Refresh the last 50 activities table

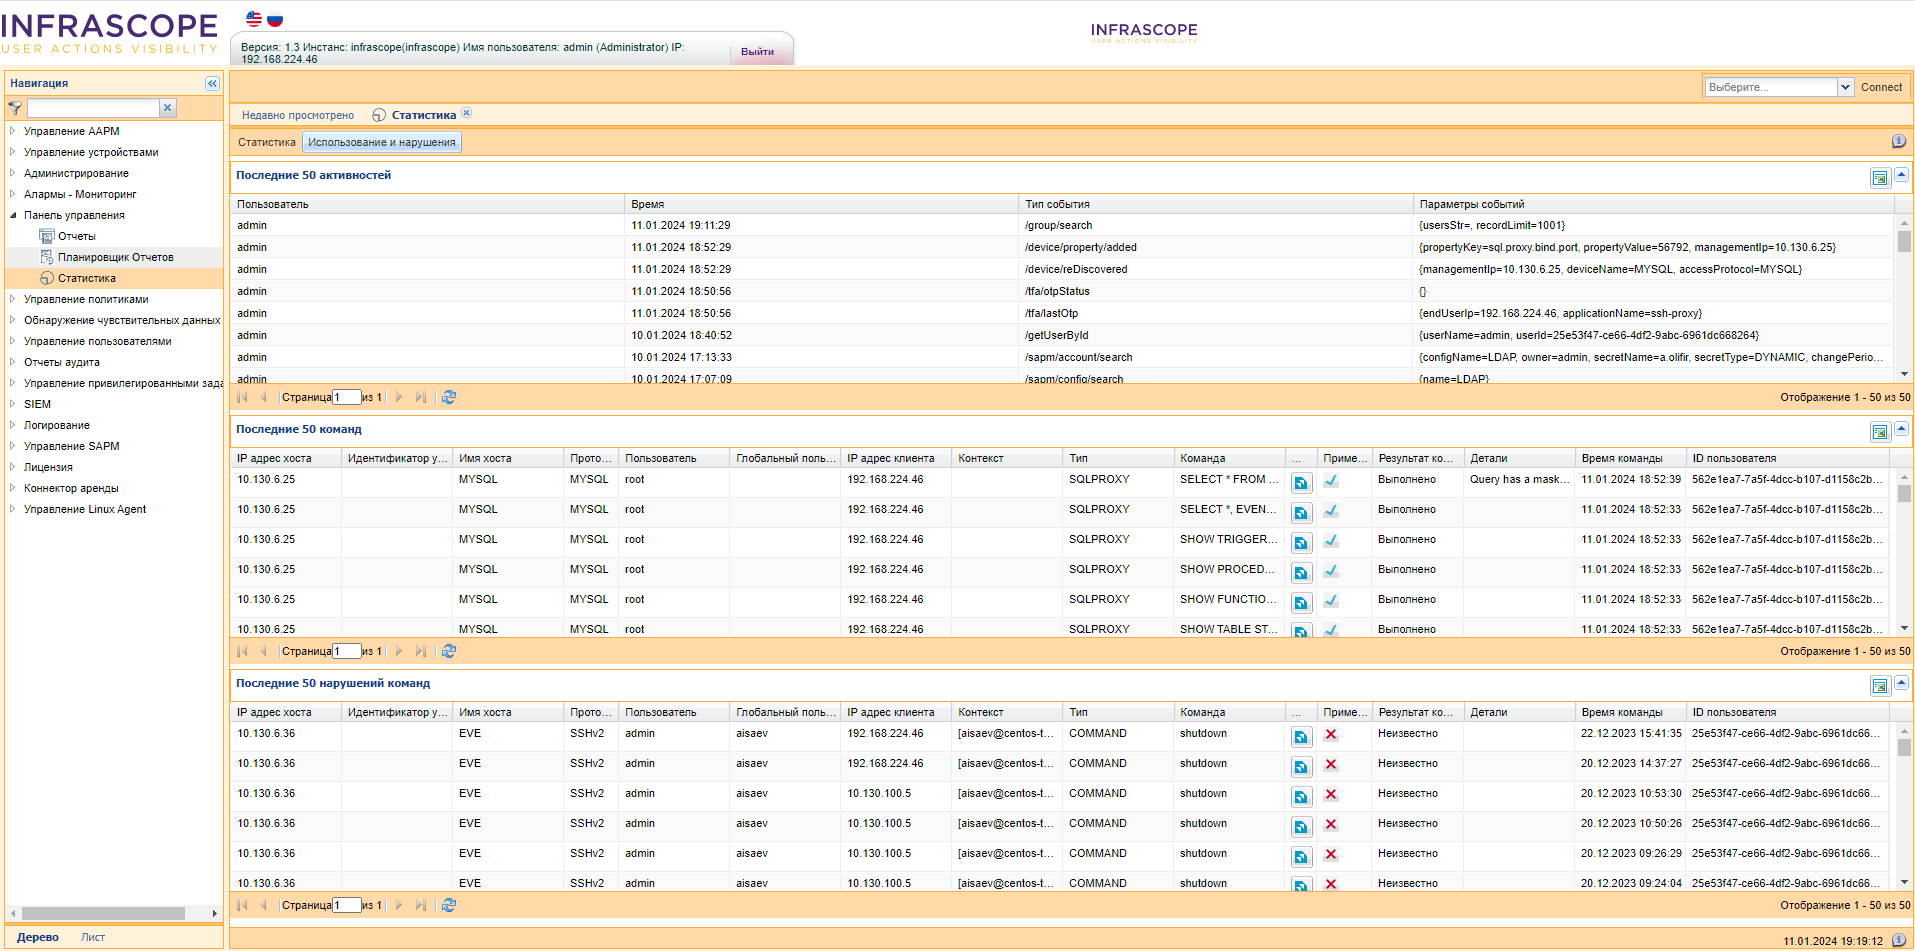(449, 397)
